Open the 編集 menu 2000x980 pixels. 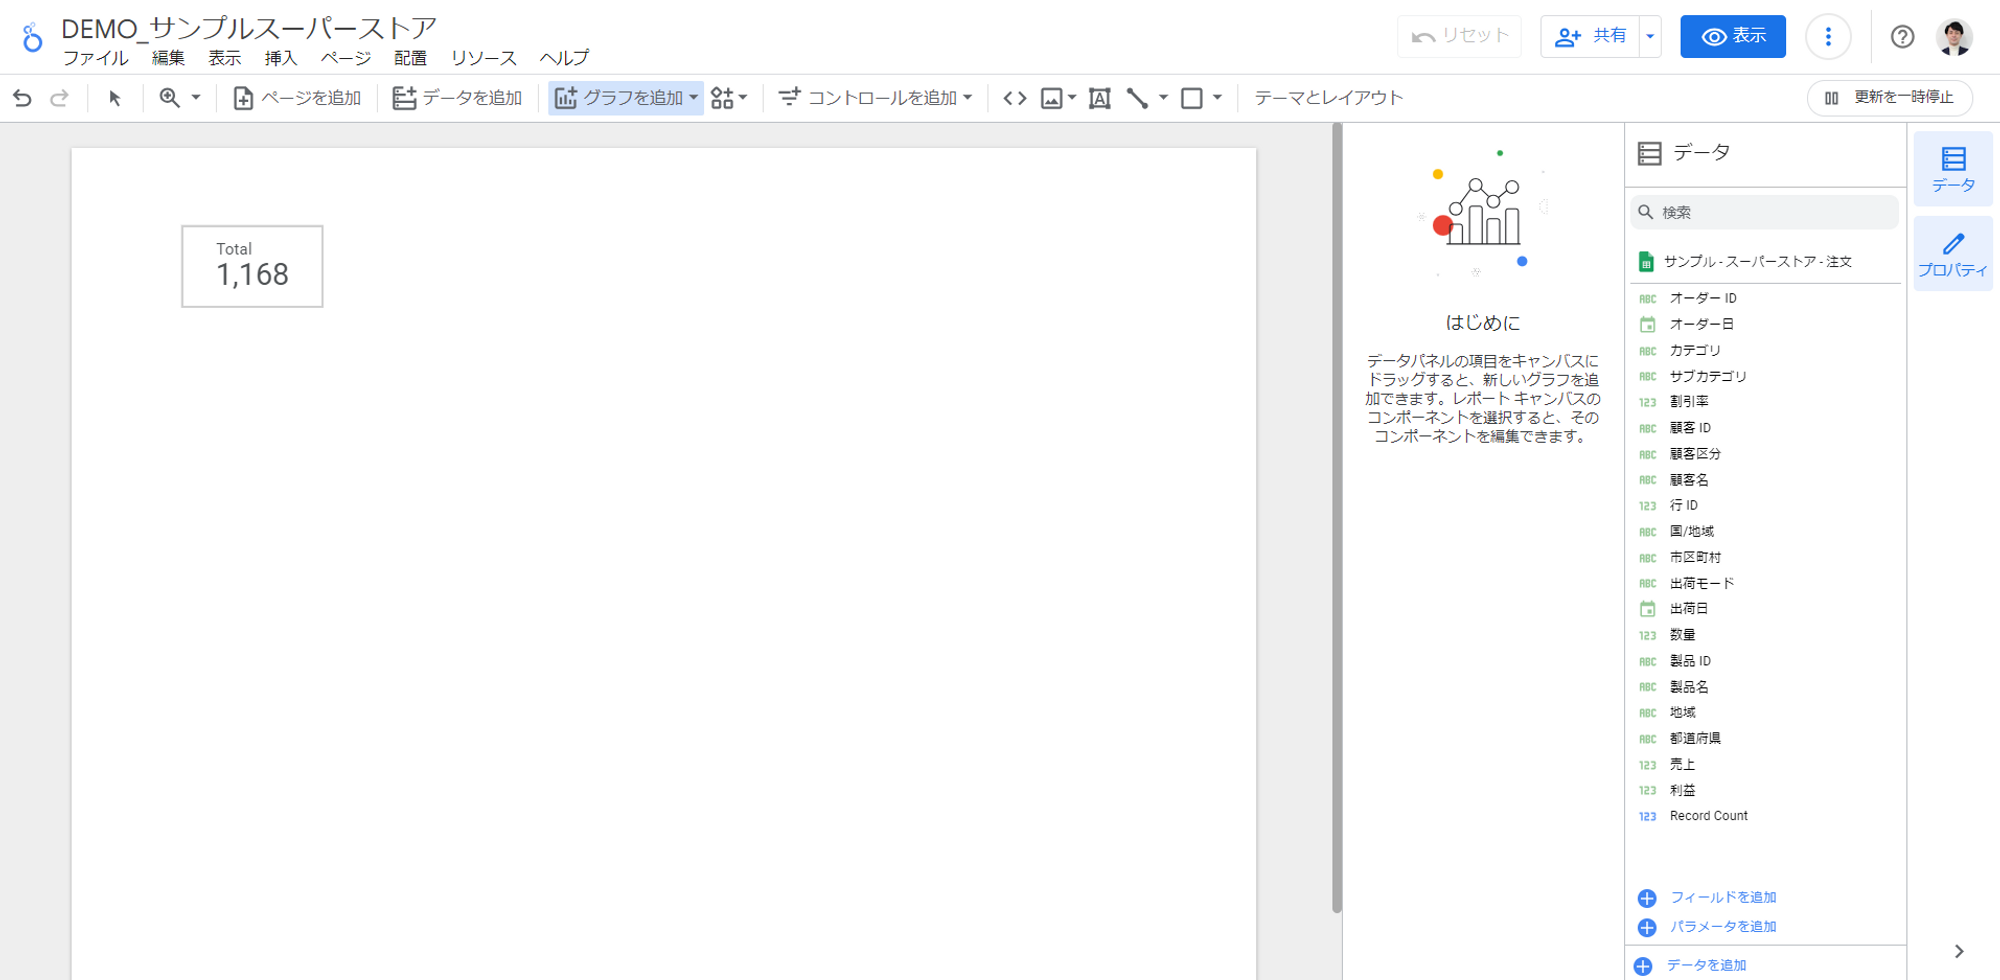(x=168, y=58)
